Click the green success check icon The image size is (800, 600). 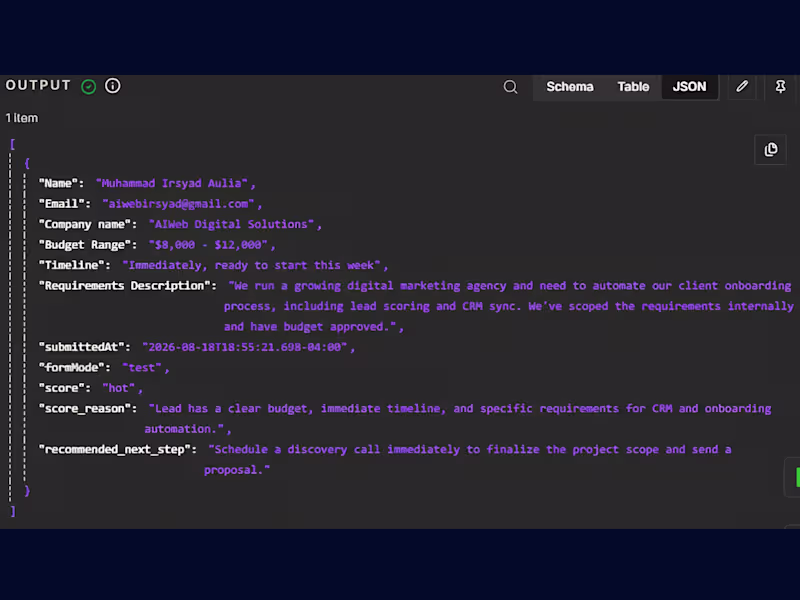(x=89, y=86)
